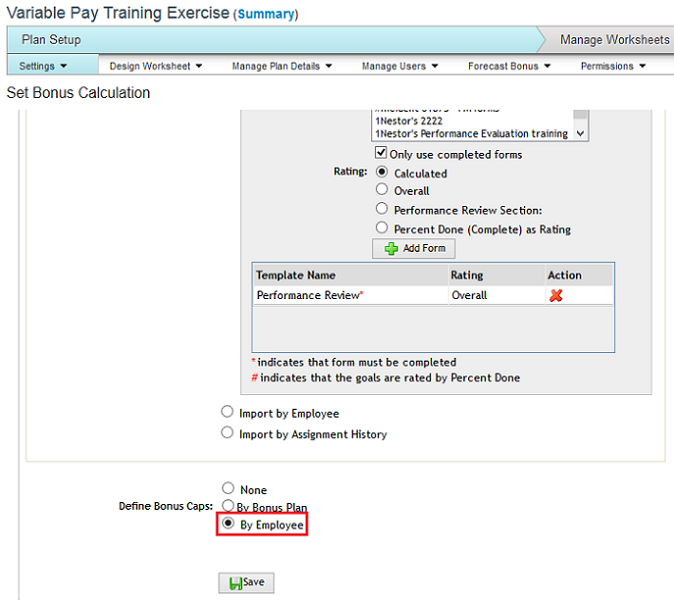Image resolution: width=674 pixels, height=601 pixels.
Task: Open the Manage Plan Details dropdown
Action: (282, 66)
